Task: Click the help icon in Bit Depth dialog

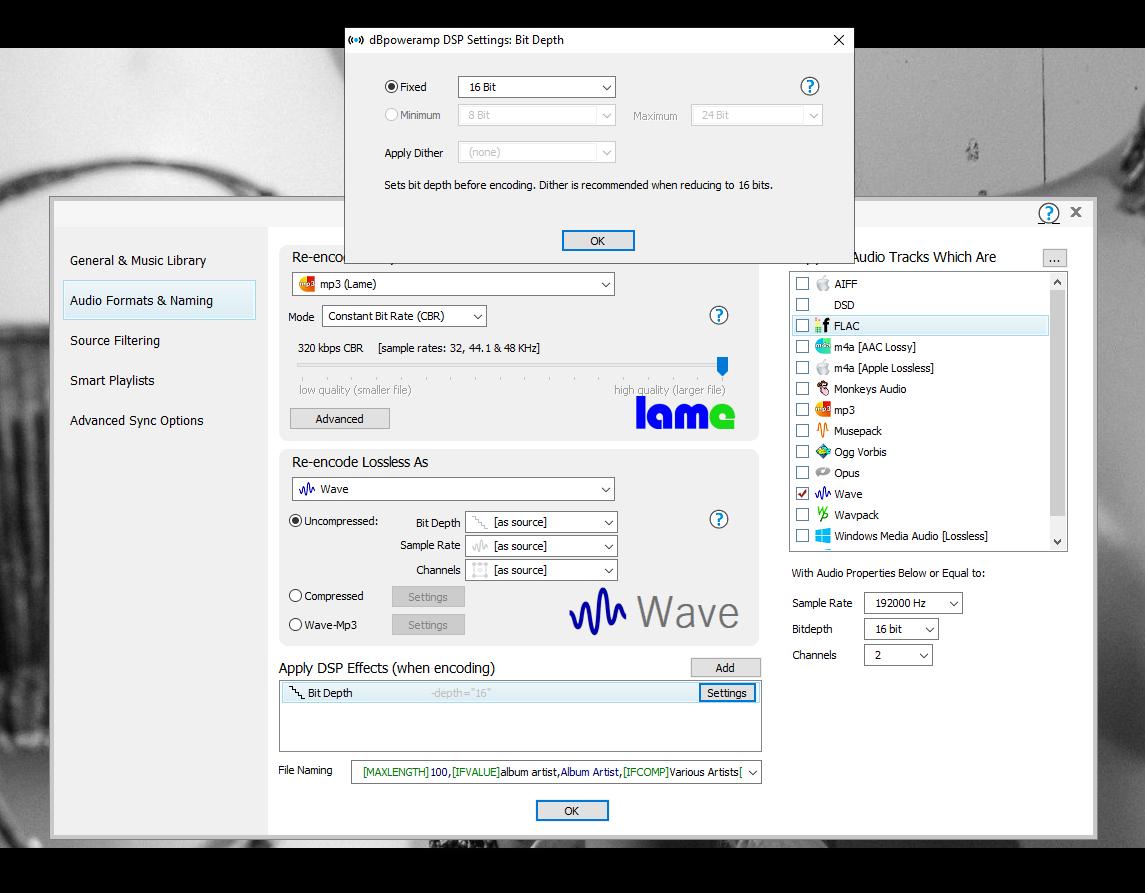Action: (x=810, y=87)
